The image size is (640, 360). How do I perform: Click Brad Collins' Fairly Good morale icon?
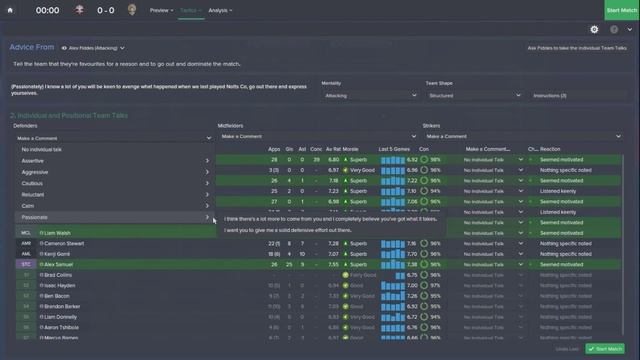pos(346,275)
